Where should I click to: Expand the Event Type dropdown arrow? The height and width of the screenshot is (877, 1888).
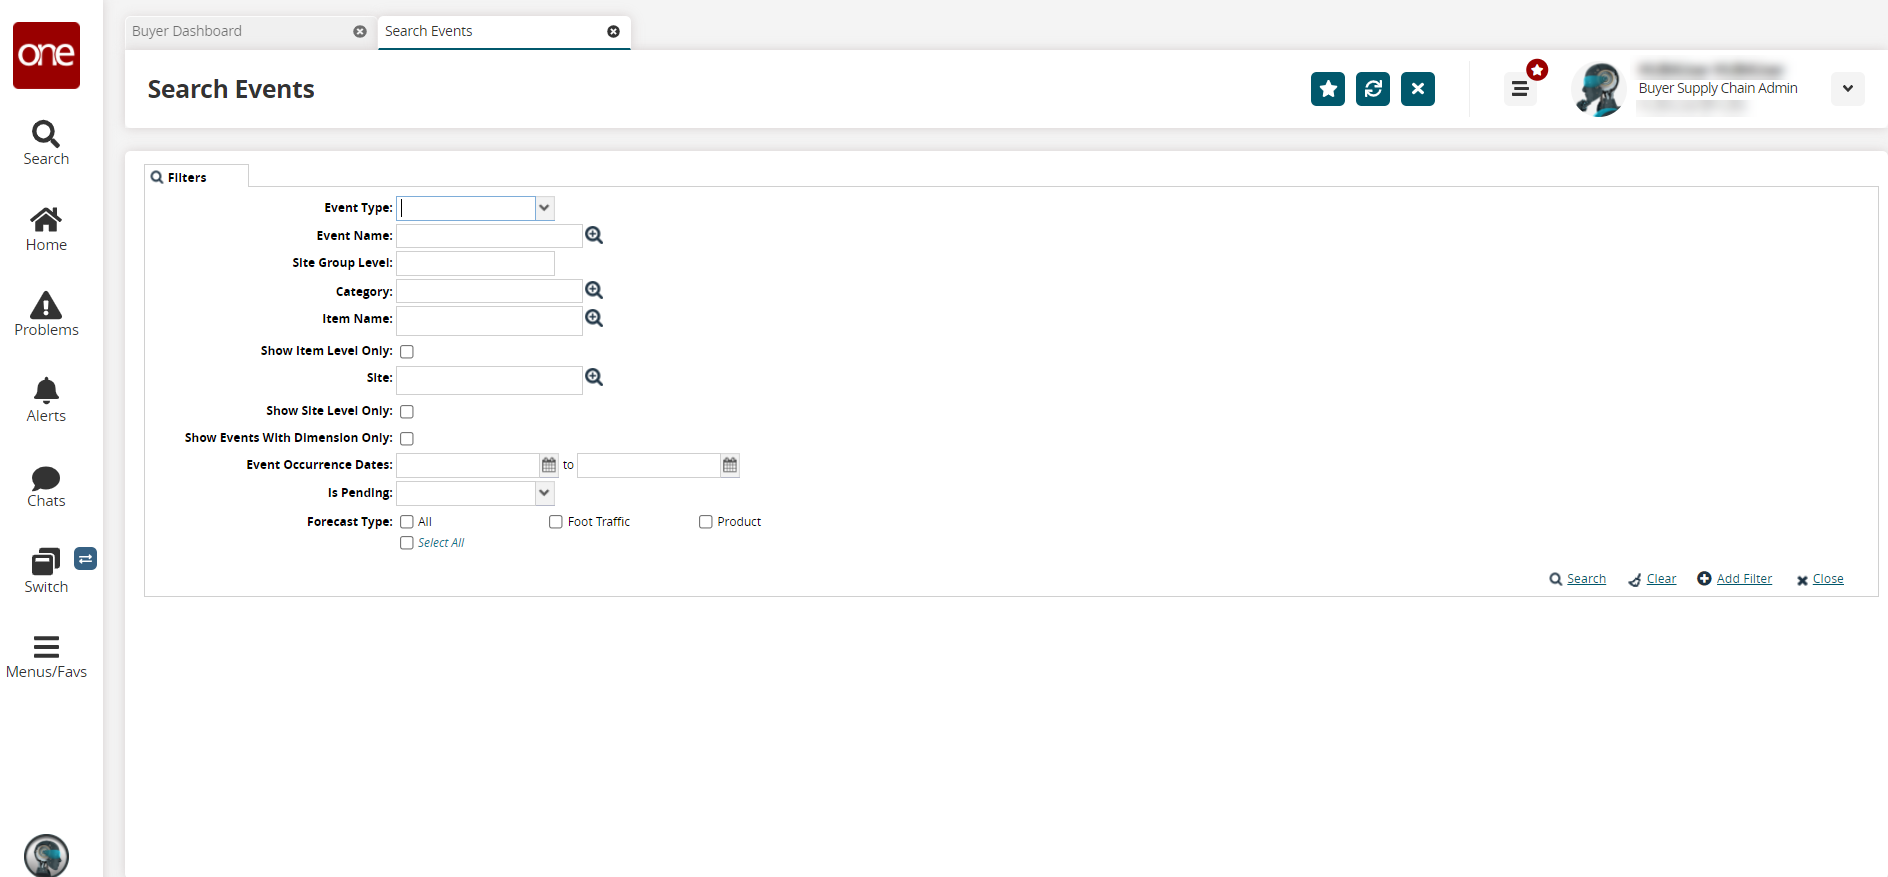(545, 208)
